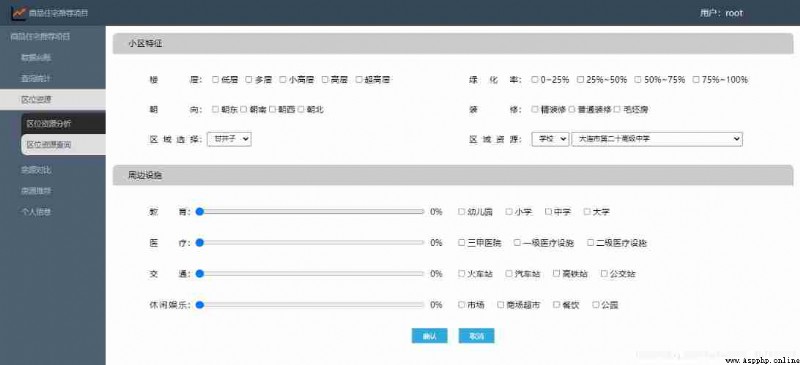Click the blue 取消 cancel button

476,336
